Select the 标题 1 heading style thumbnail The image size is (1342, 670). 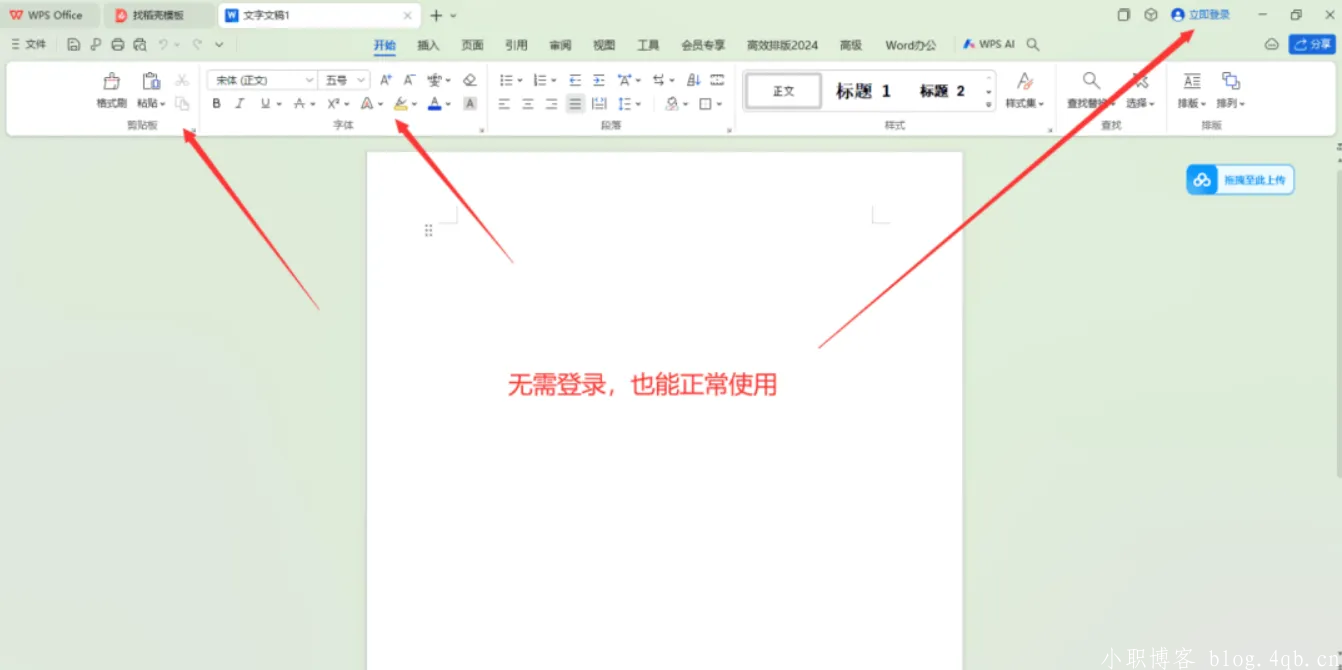(863, 91)
